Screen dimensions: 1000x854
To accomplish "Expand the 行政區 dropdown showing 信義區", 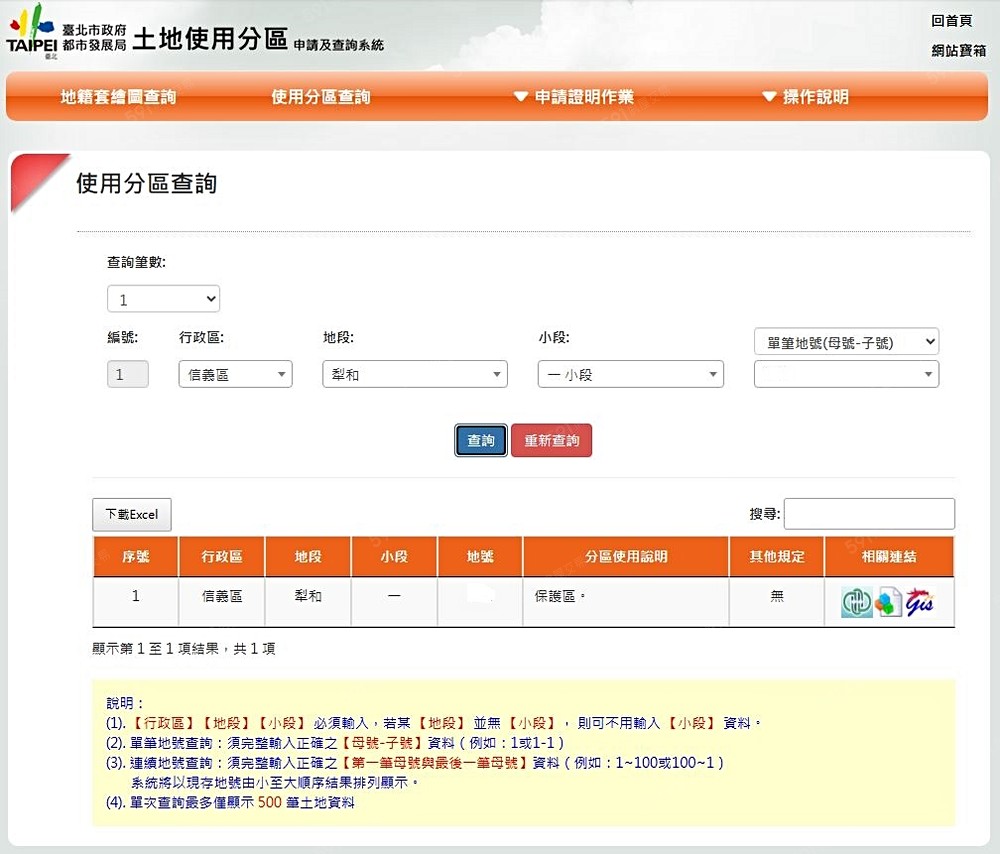I will [x=235, y=375].
